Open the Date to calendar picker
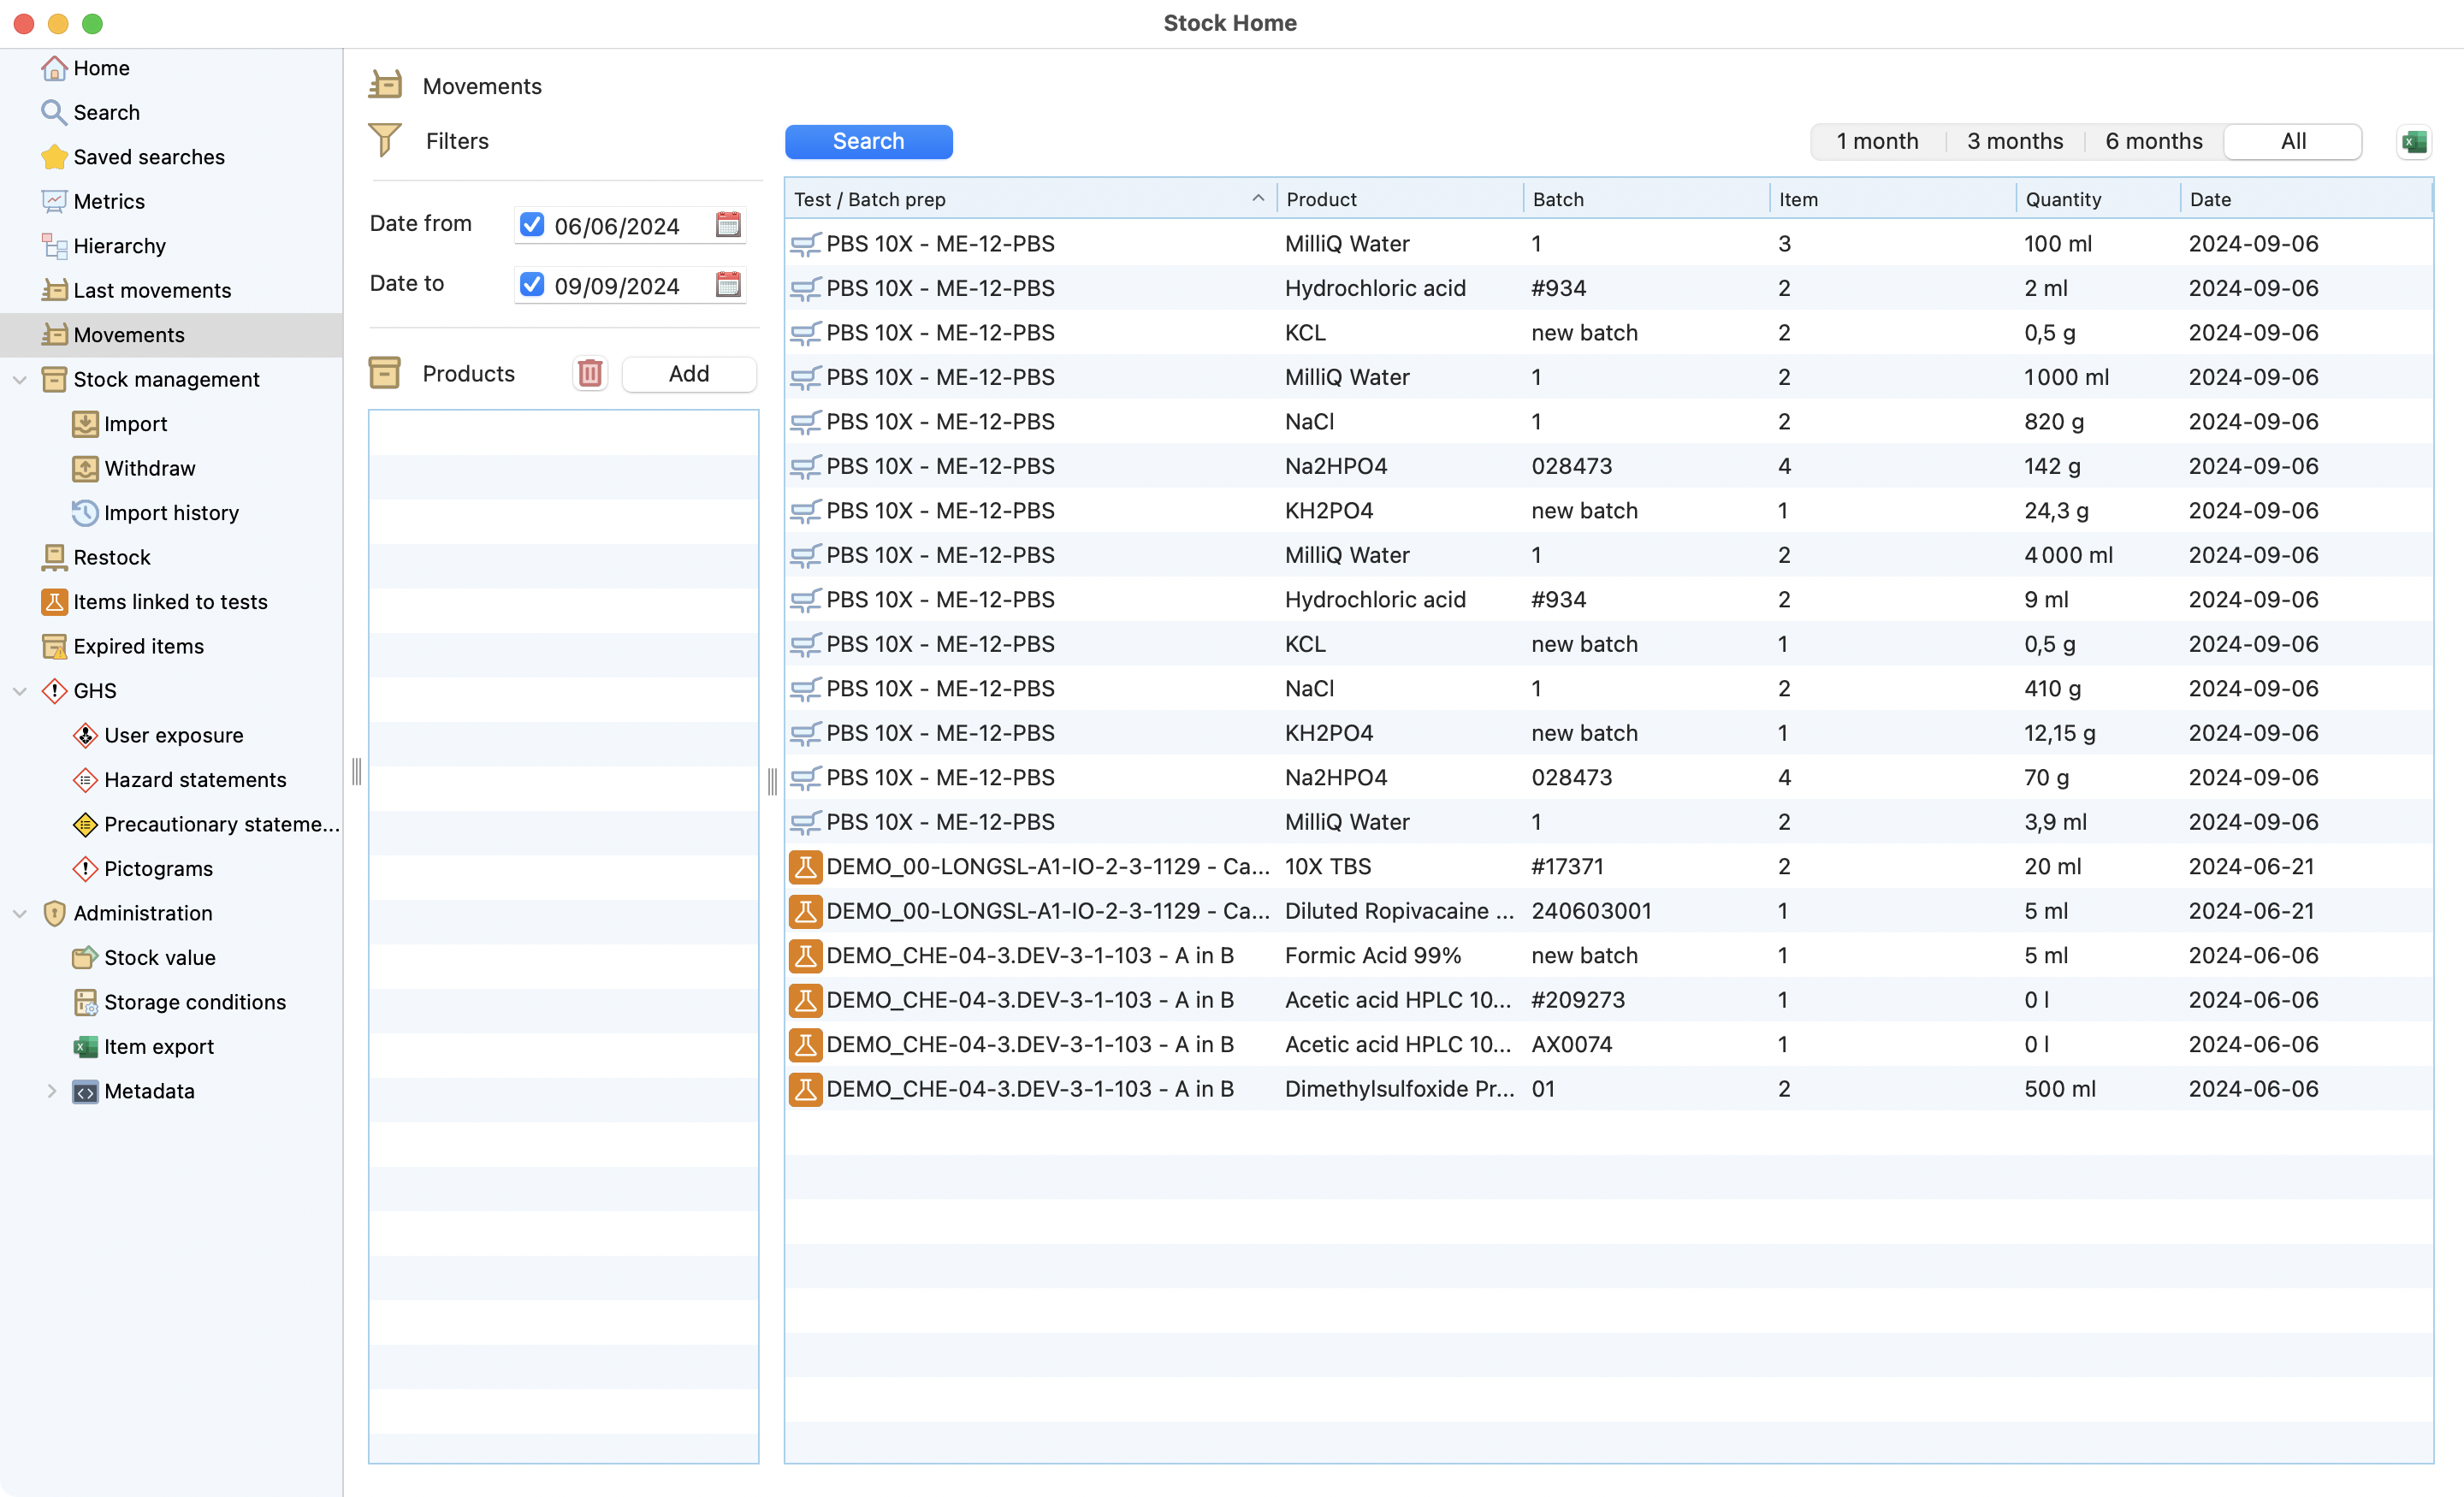Screen dimensions: 2464x1497 [x=728, y=285]
